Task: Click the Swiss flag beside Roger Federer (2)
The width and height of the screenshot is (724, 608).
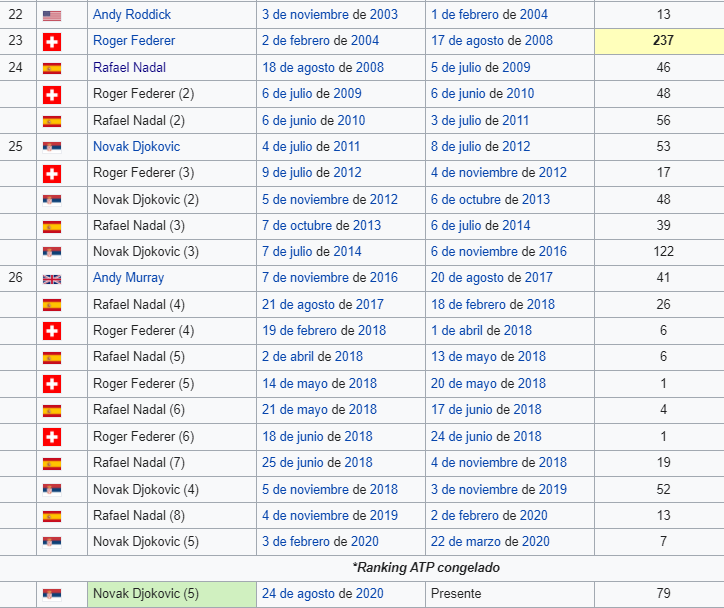Action: pyautogui.click(x=52, y=95)
